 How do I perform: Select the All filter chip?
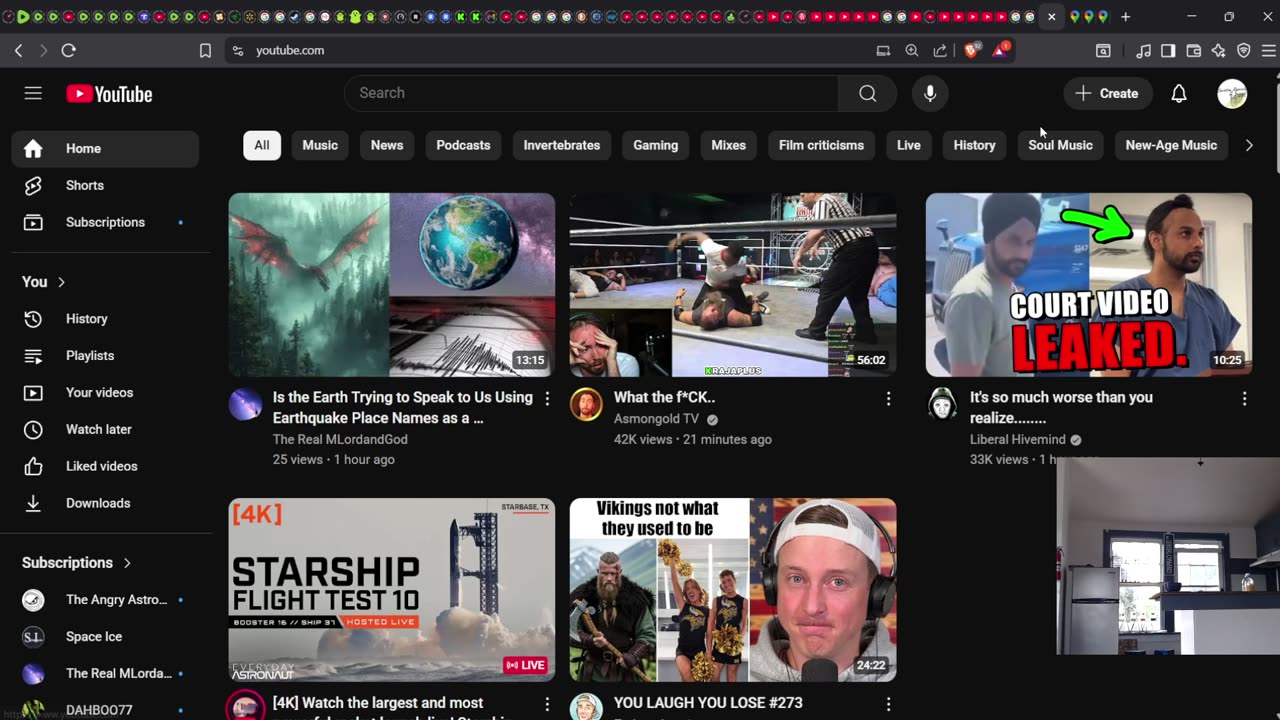pos(262,145)
